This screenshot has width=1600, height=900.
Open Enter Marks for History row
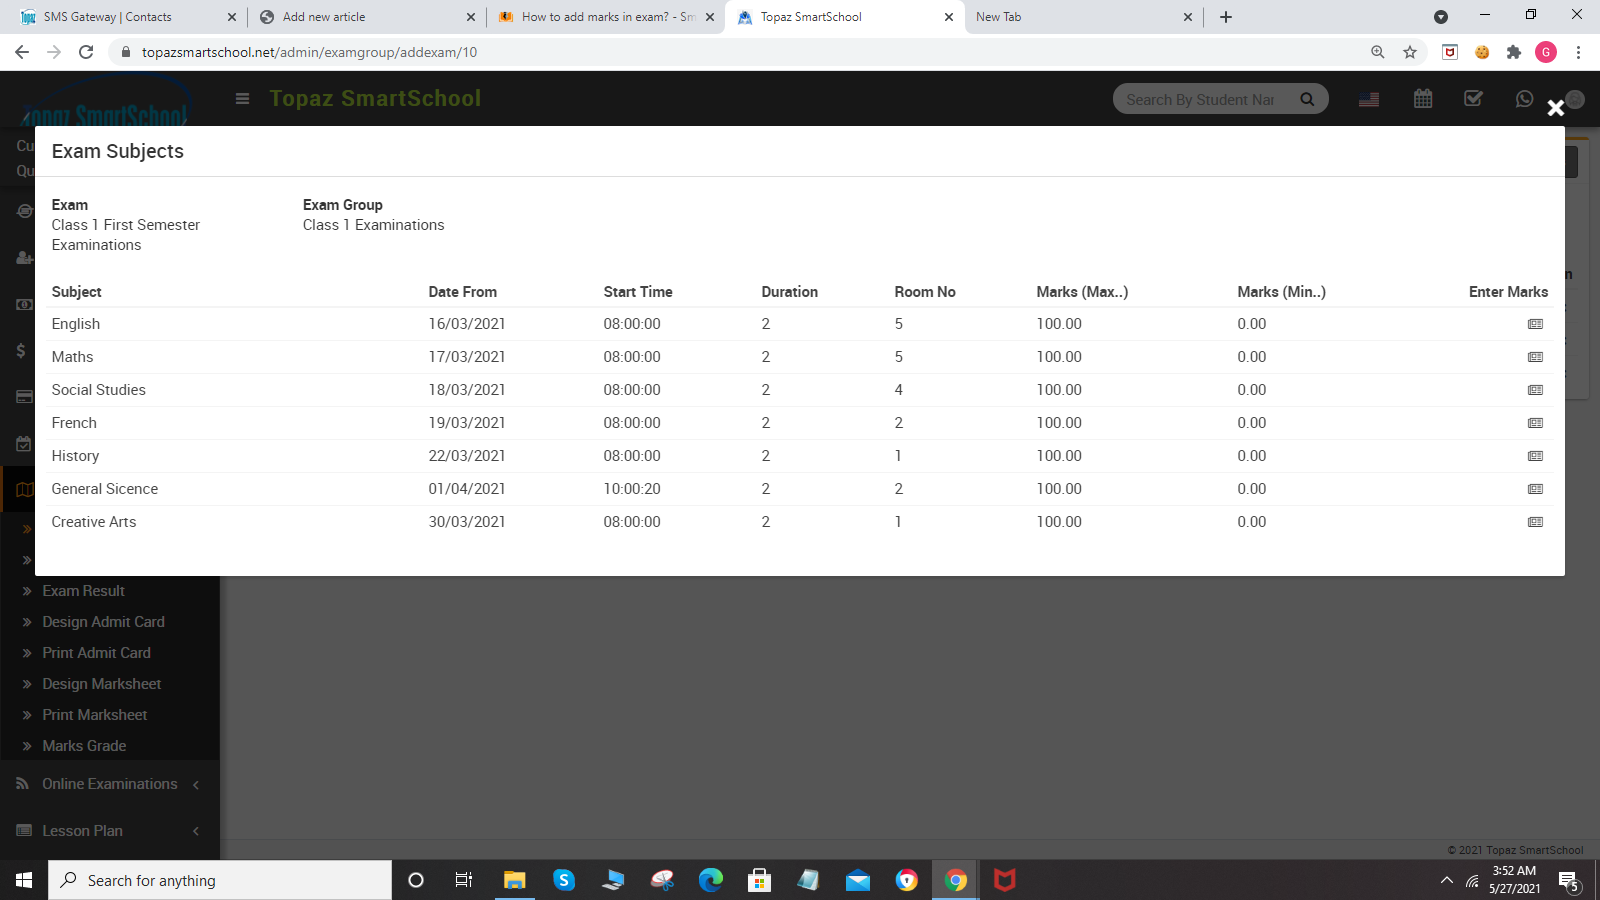pos(1535,456)
